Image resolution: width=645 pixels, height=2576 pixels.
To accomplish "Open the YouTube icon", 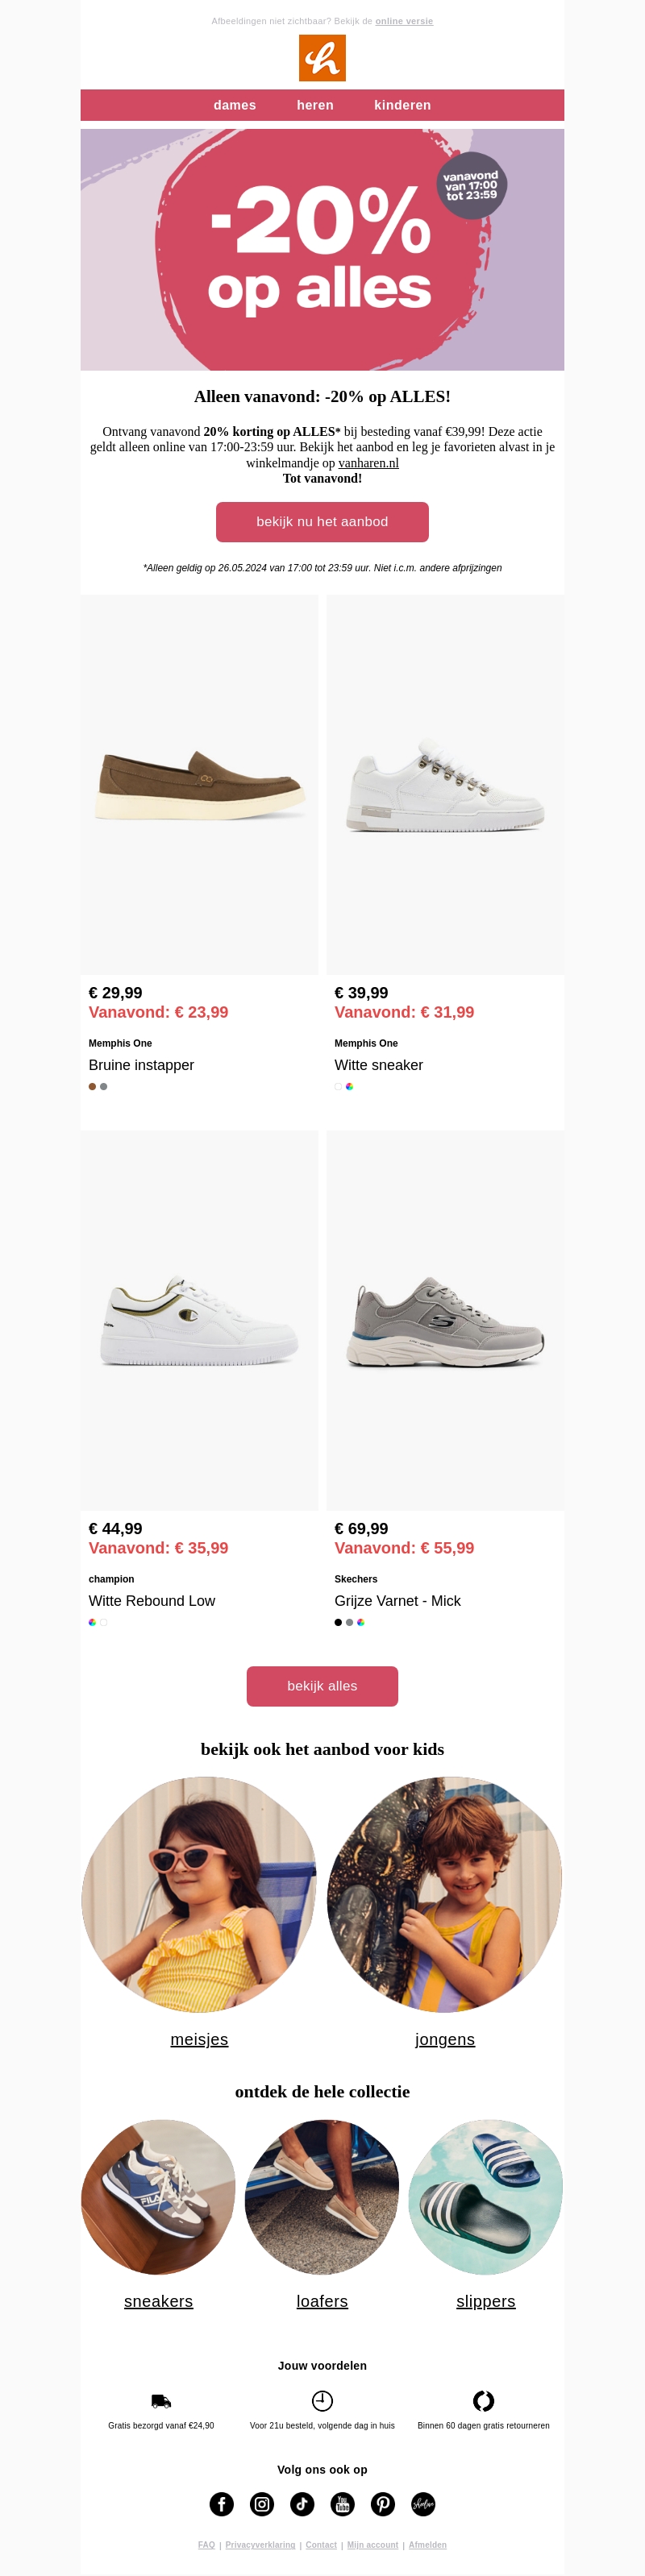I will point(343,2503).
